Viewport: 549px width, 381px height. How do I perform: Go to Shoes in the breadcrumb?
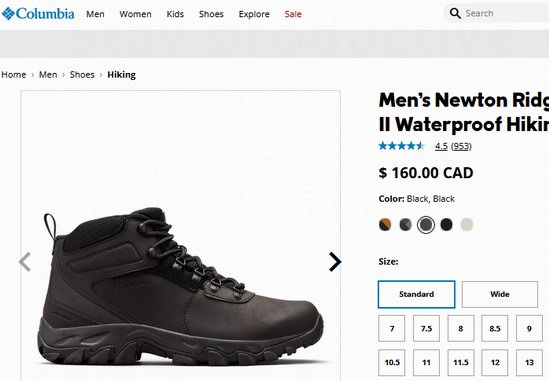coord(82,75)
